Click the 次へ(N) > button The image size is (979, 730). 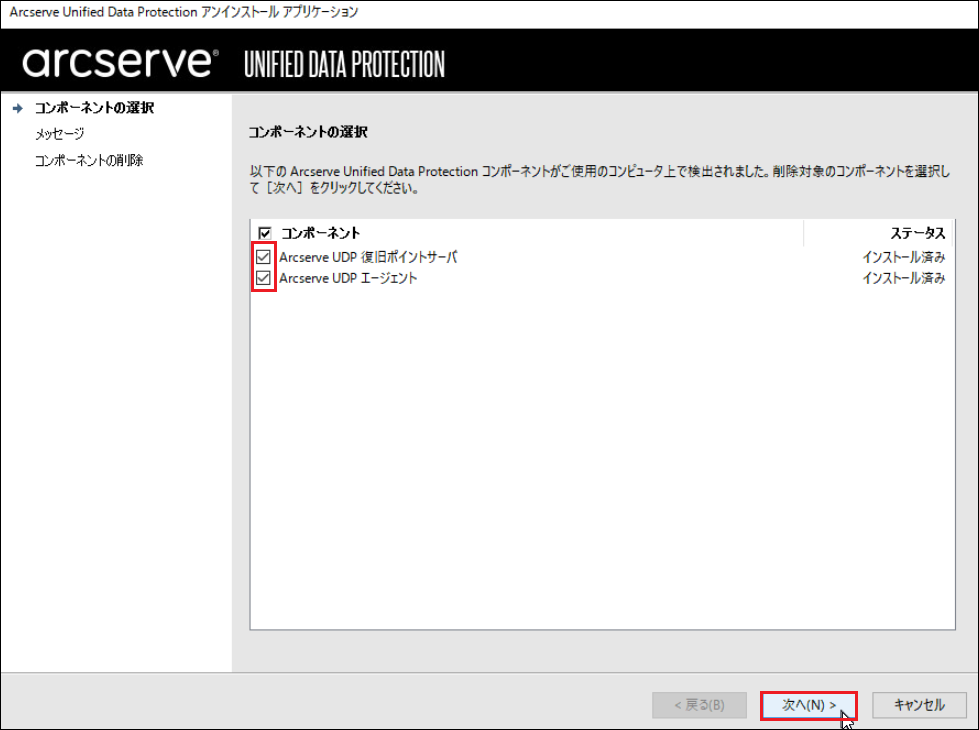pos(809,706)
